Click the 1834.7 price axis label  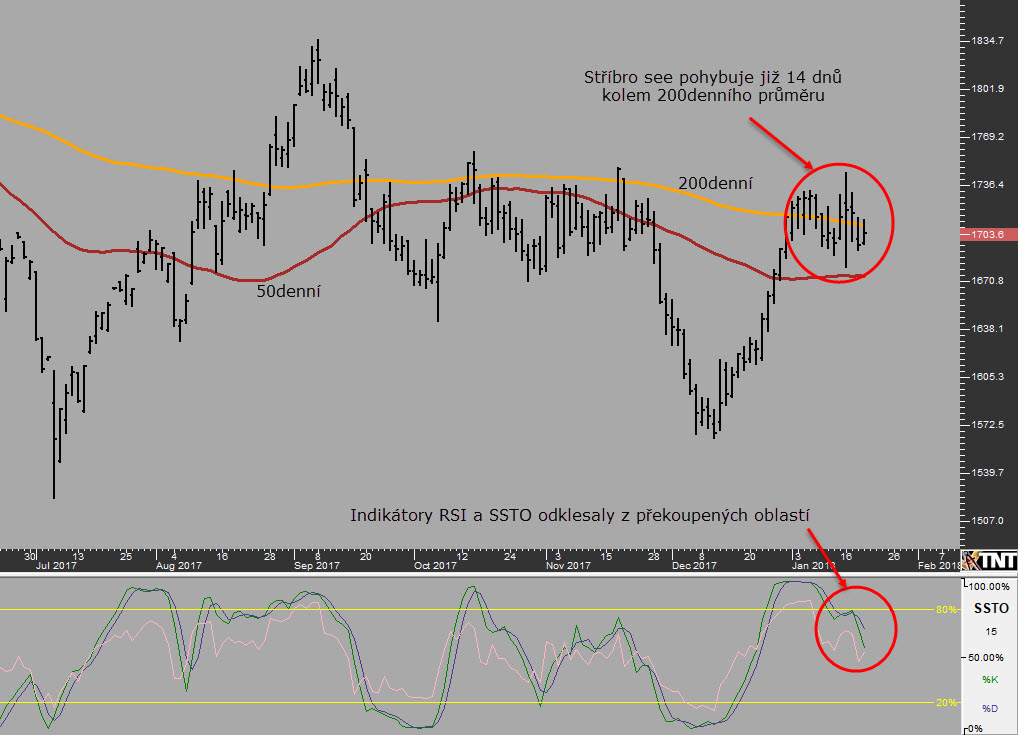pos(987,41)
